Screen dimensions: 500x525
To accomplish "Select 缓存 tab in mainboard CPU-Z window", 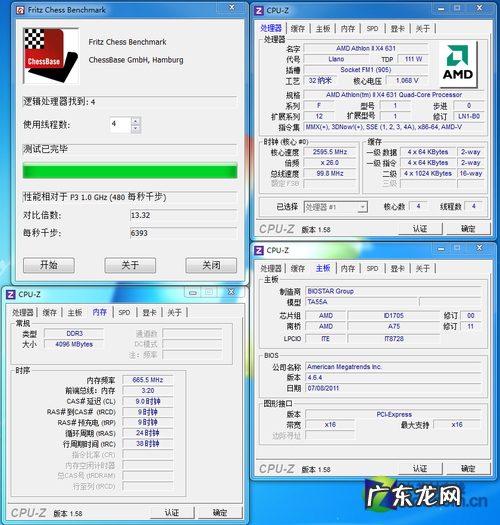I will tap(298, 269).
